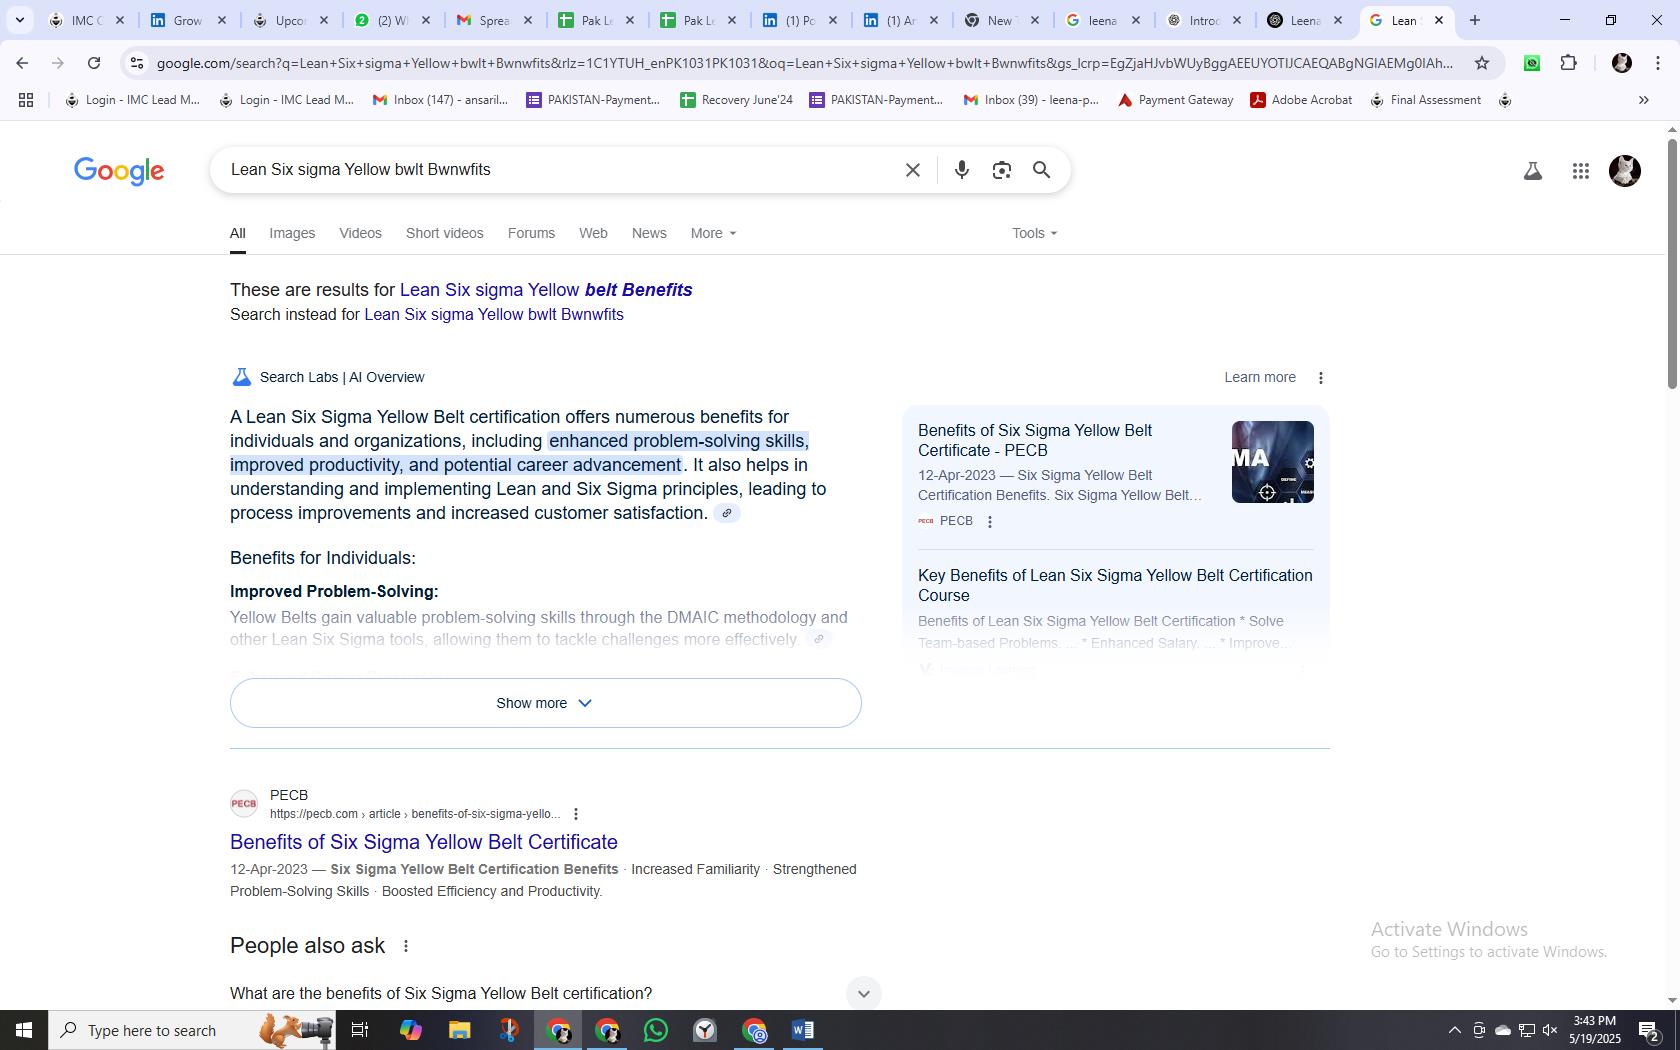
Task: Show hidden system tray icons
Action: 1455,1031
